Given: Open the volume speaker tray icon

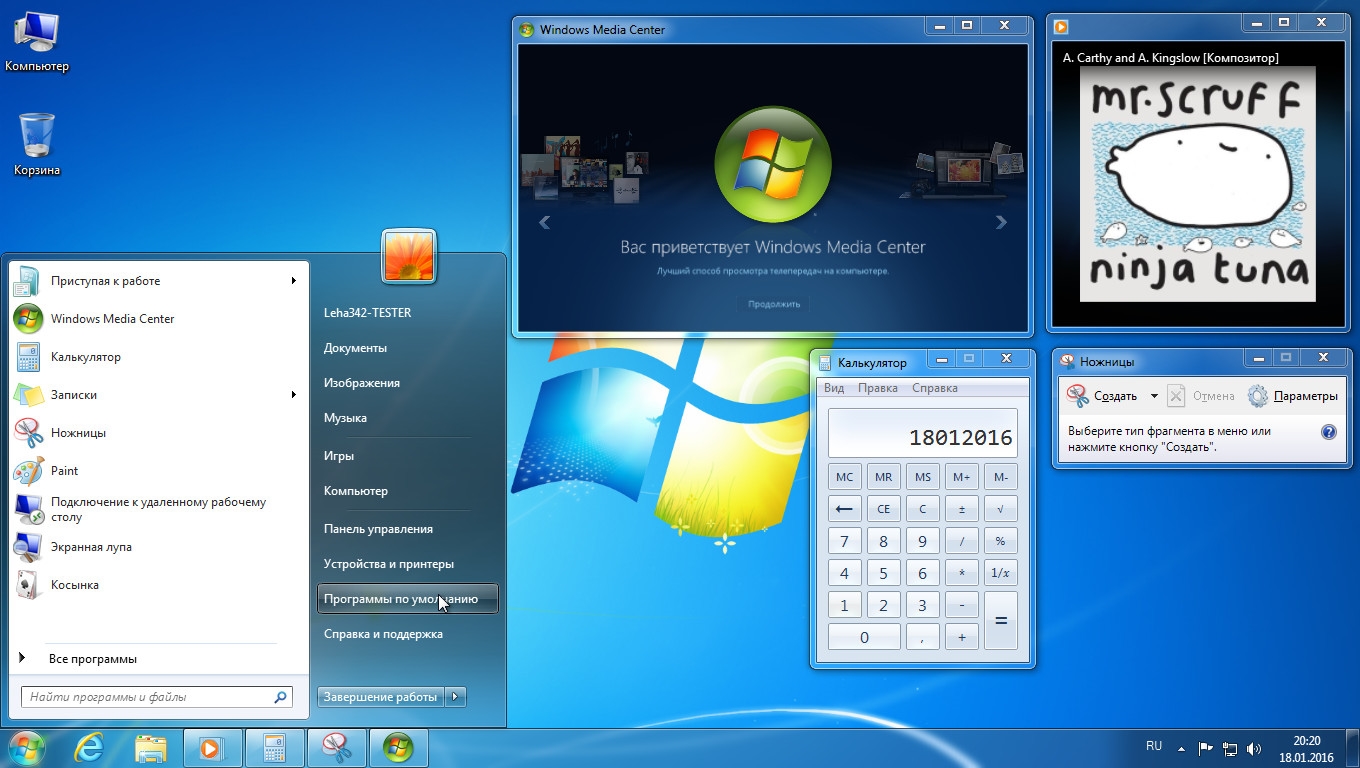Looking at the screenshot, I should (x=1254, y=748).
